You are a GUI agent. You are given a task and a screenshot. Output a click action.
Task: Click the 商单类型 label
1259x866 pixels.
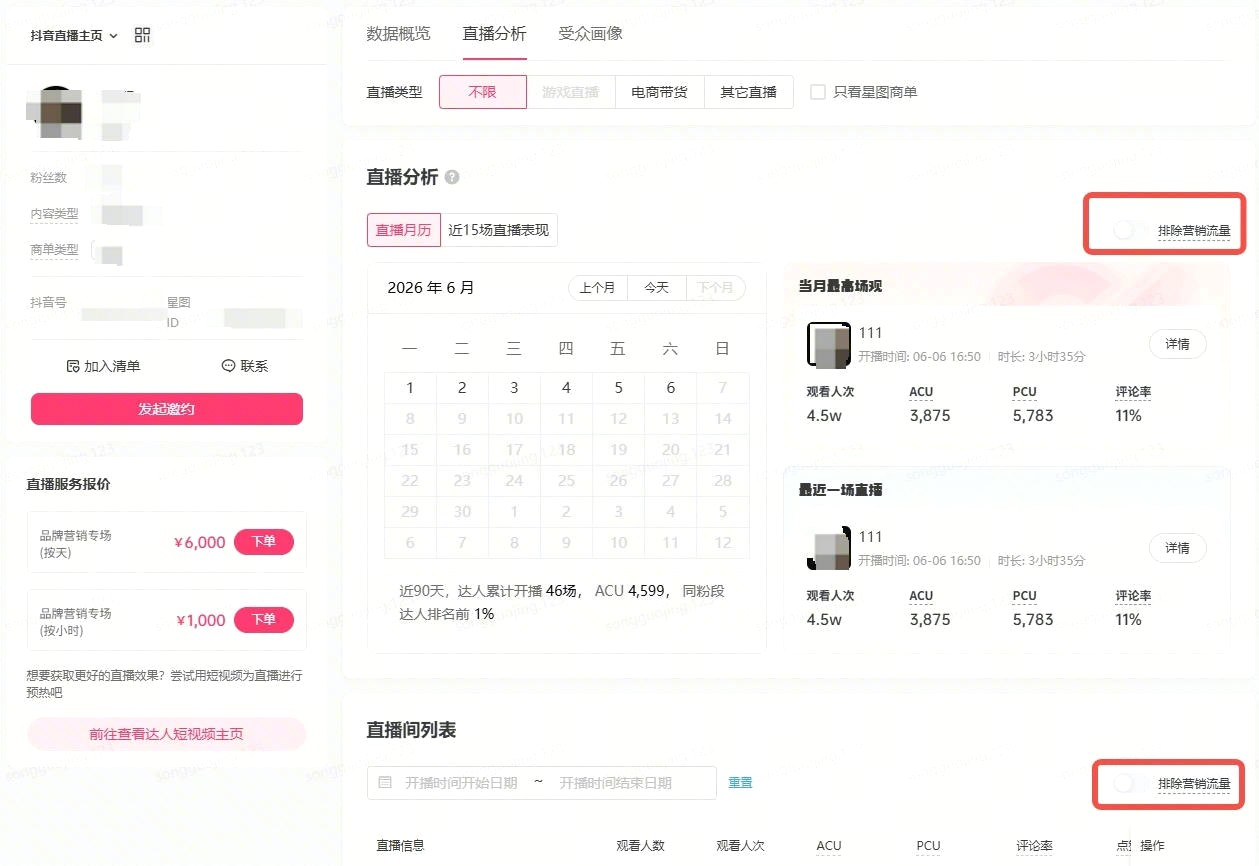[x=54, y=250]
